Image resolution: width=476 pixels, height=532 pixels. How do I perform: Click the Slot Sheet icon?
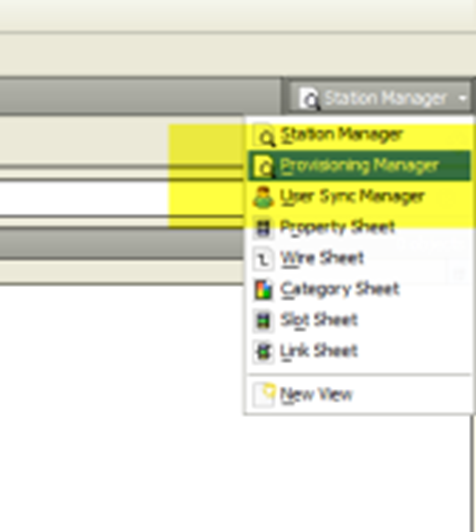coord(264,320)
